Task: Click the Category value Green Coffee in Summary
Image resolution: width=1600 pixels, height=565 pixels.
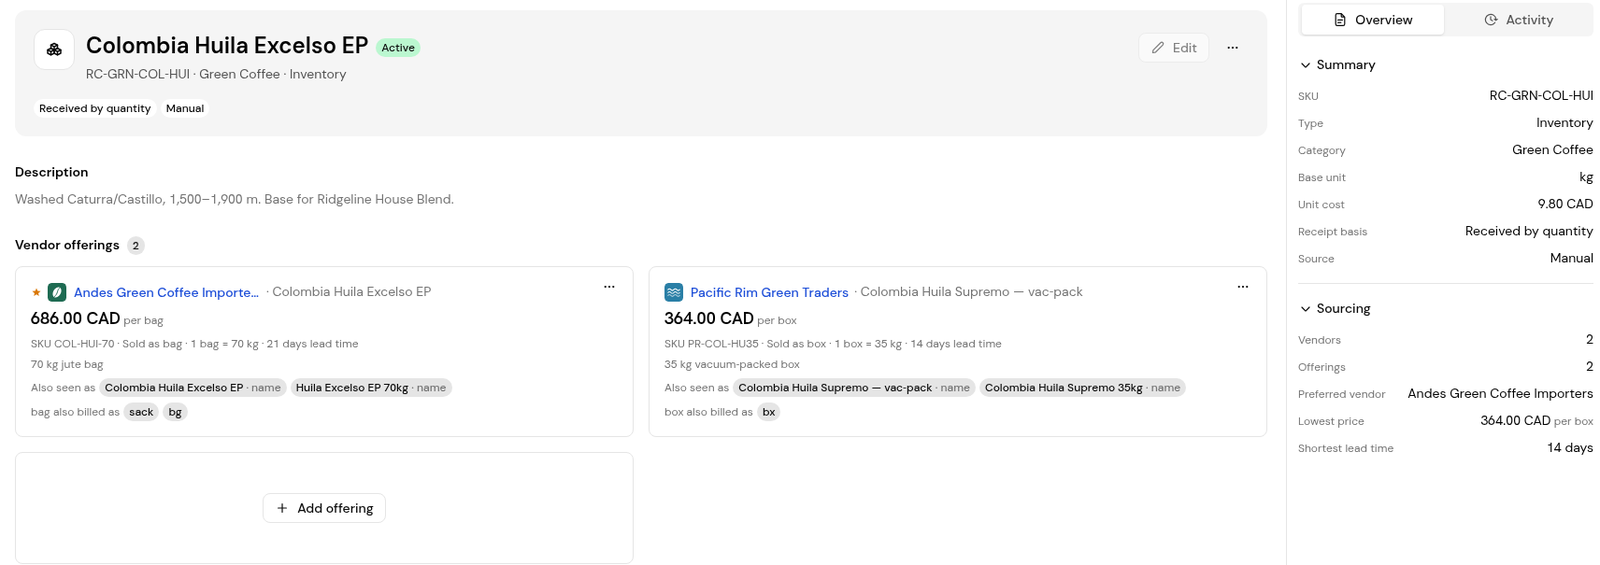Action: [x=1552, y=150]
